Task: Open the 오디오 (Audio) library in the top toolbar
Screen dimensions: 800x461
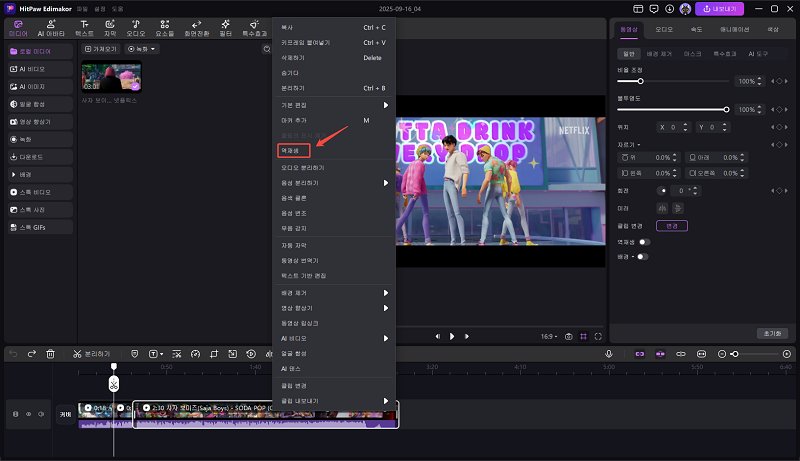Action: coord(136,28)
